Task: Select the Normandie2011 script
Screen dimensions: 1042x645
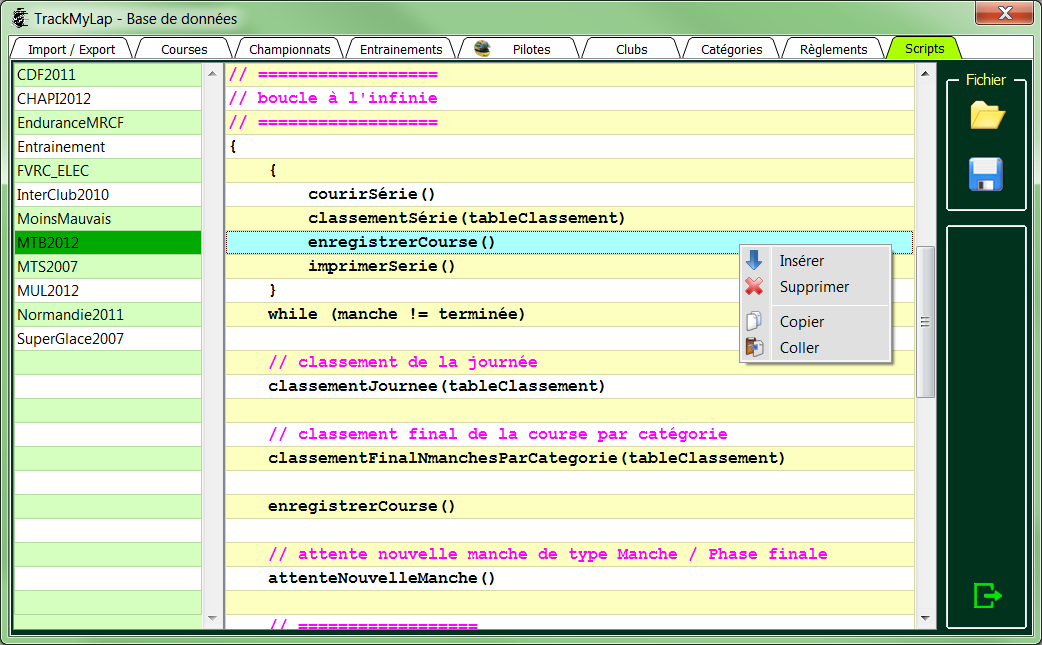Action: tap(108, 314)
